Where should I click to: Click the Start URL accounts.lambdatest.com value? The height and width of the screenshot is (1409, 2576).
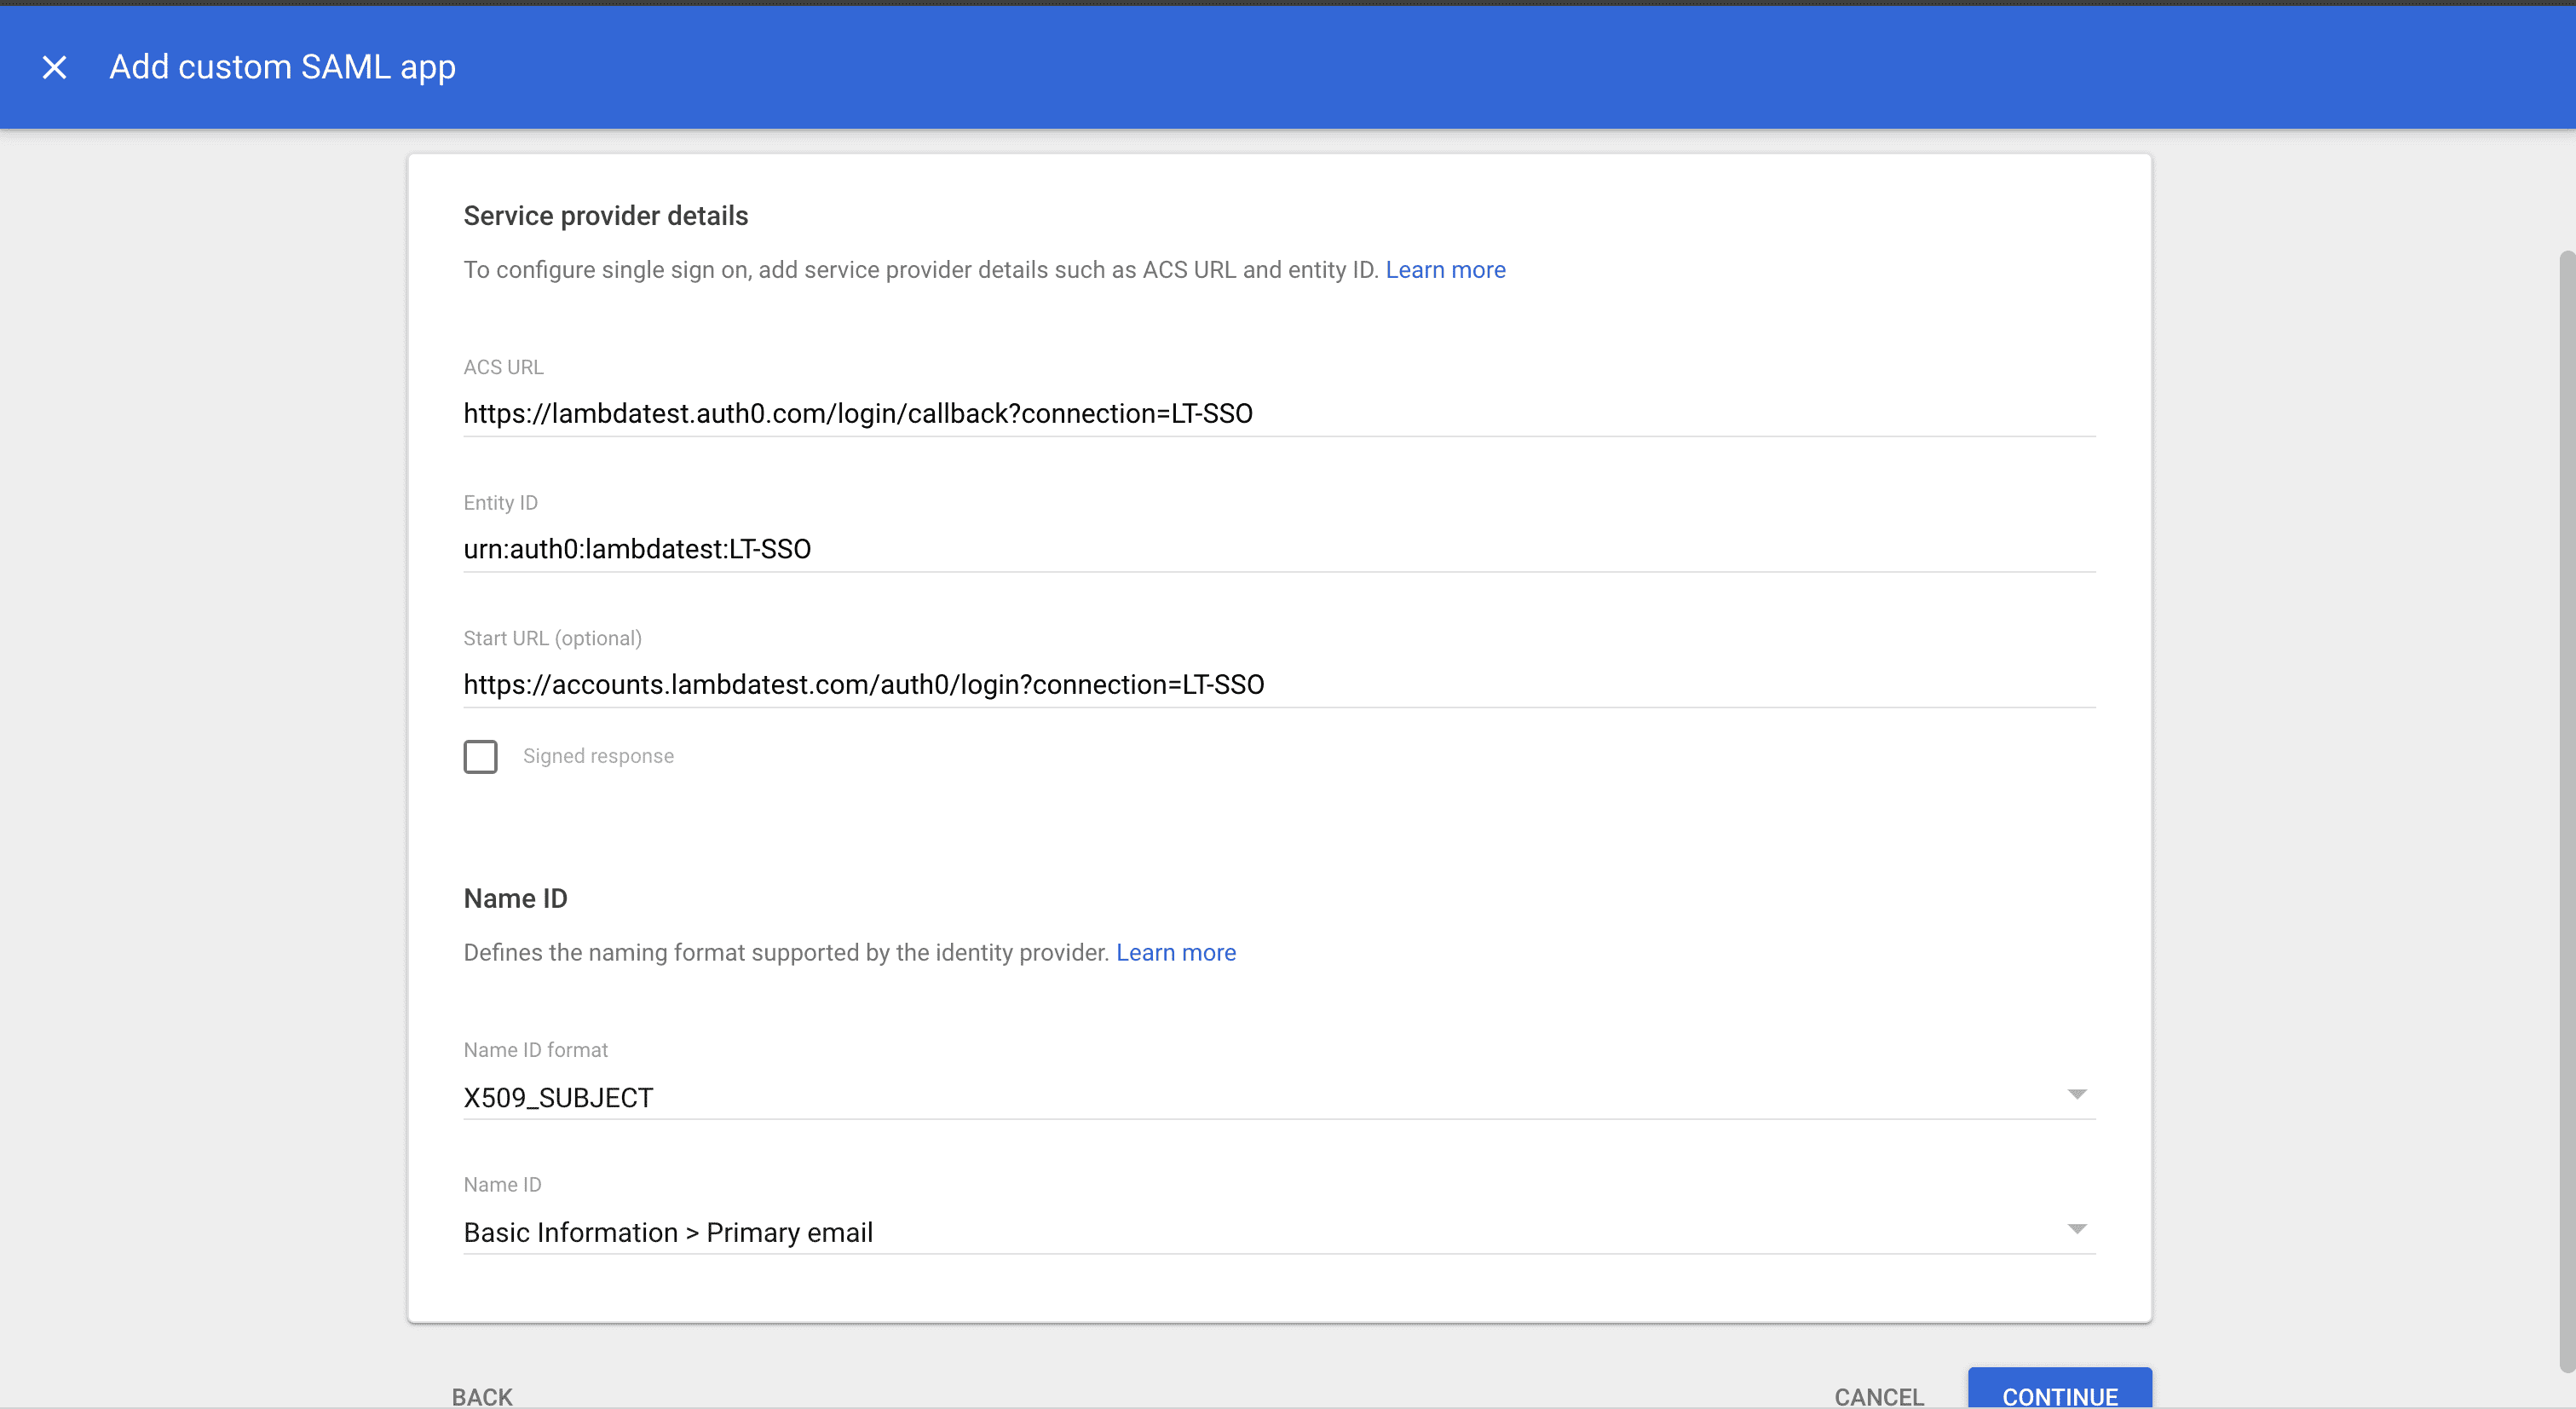(x=864, y=684)
